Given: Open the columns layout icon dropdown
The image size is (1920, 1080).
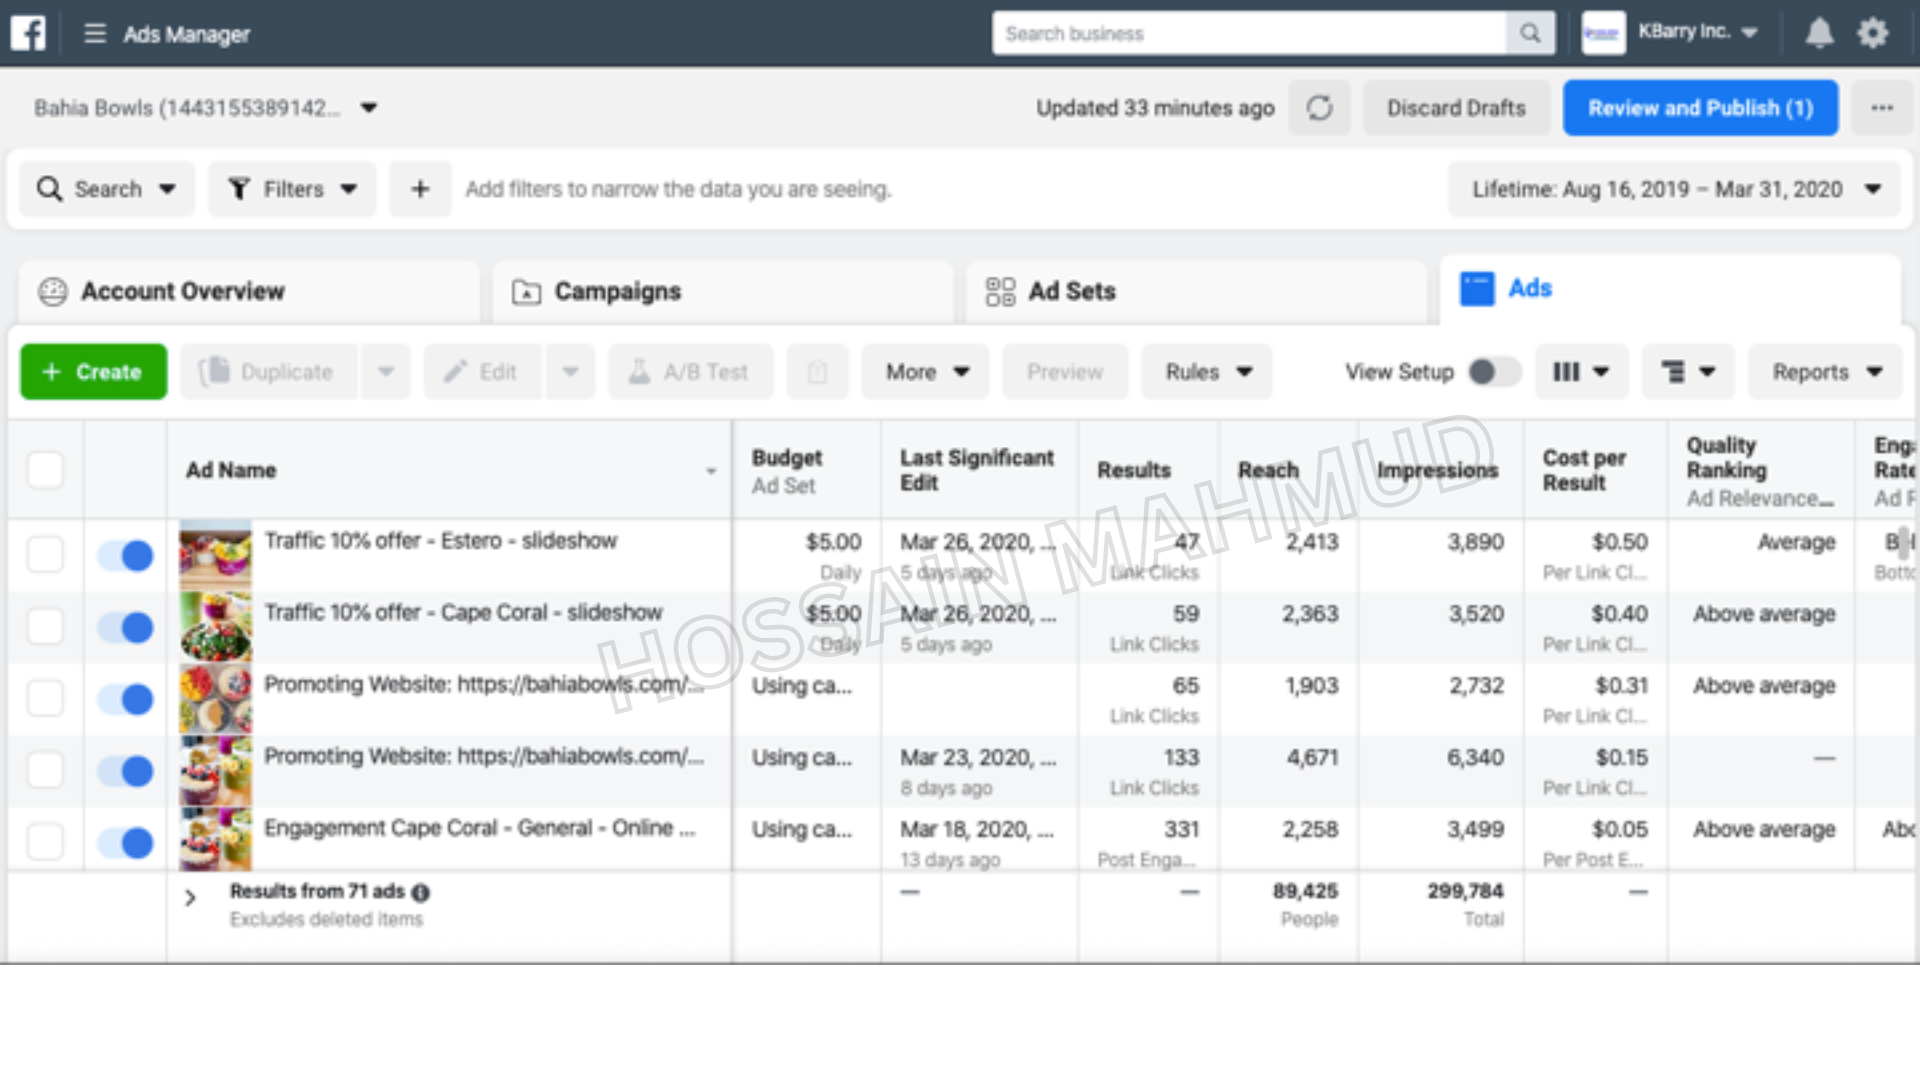Looking at the screenshot, I should [1581, 372].
